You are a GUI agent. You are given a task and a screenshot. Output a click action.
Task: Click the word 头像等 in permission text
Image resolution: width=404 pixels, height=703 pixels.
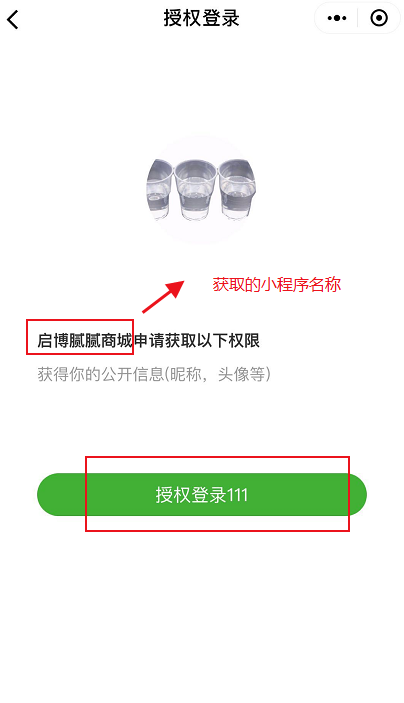pyautogui.click(x=242, y=374)
